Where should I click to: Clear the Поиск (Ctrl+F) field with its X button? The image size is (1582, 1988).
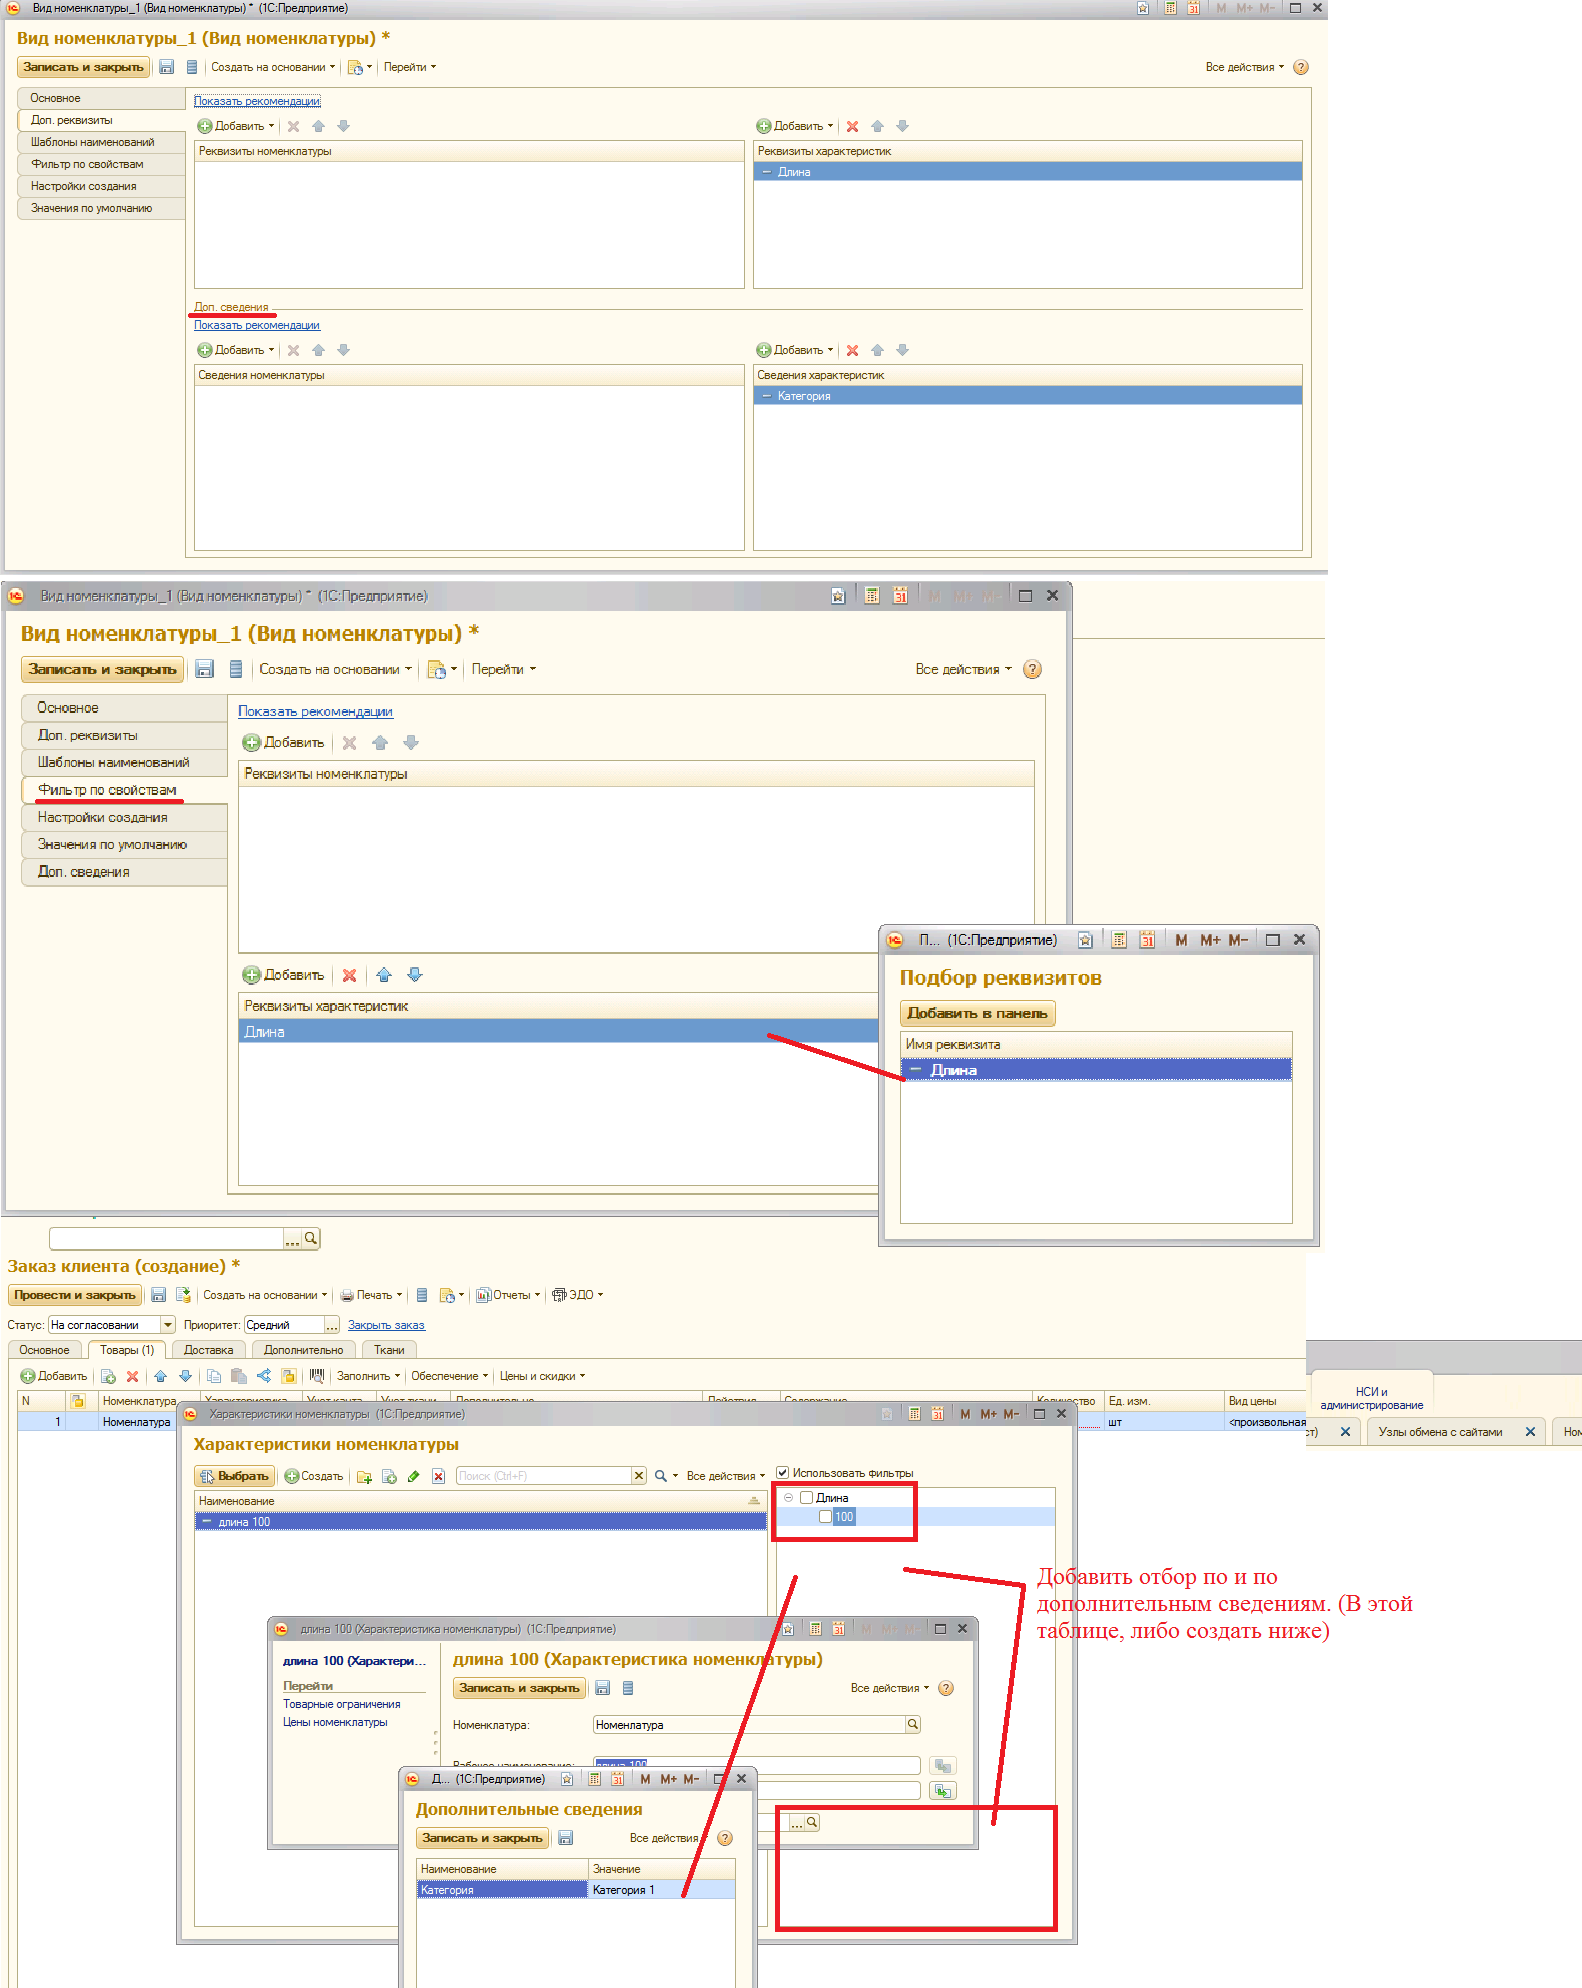(639, 1476)
